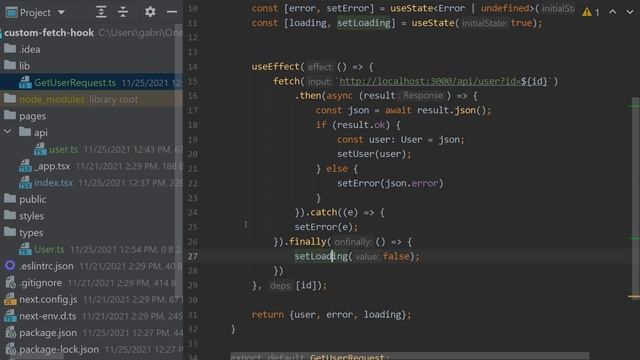Image resolution: width=640 pixels, height=360 pixels.
Task: Click the Collapse All icon in Project toolbar
Action: (x=123, y=12)
